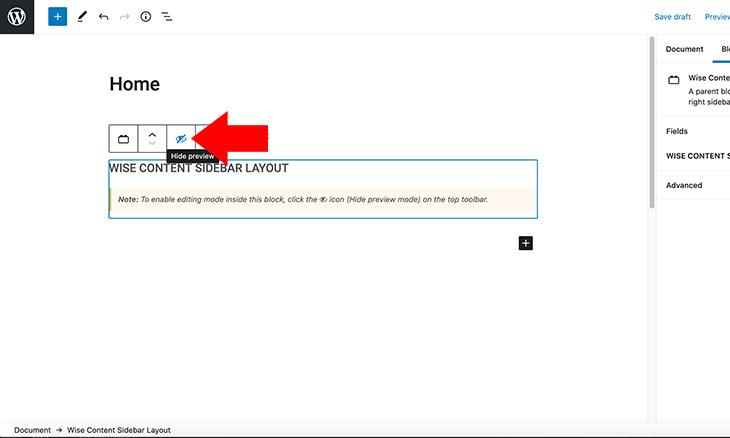Open the block list view outline
This screenshot has width=730, height=438.
(167, 17)
